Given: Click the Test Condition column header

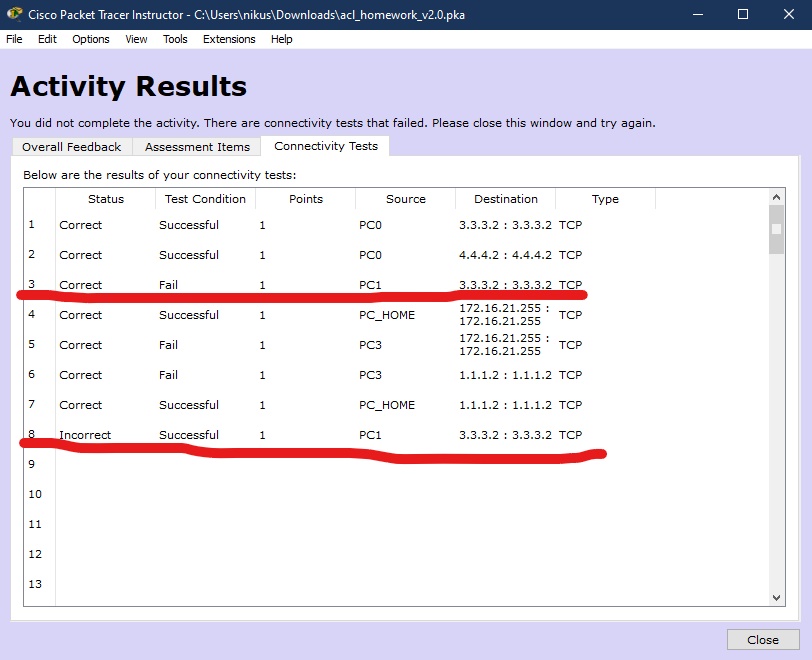Looking at the screenshot, I should click(205, 199).
